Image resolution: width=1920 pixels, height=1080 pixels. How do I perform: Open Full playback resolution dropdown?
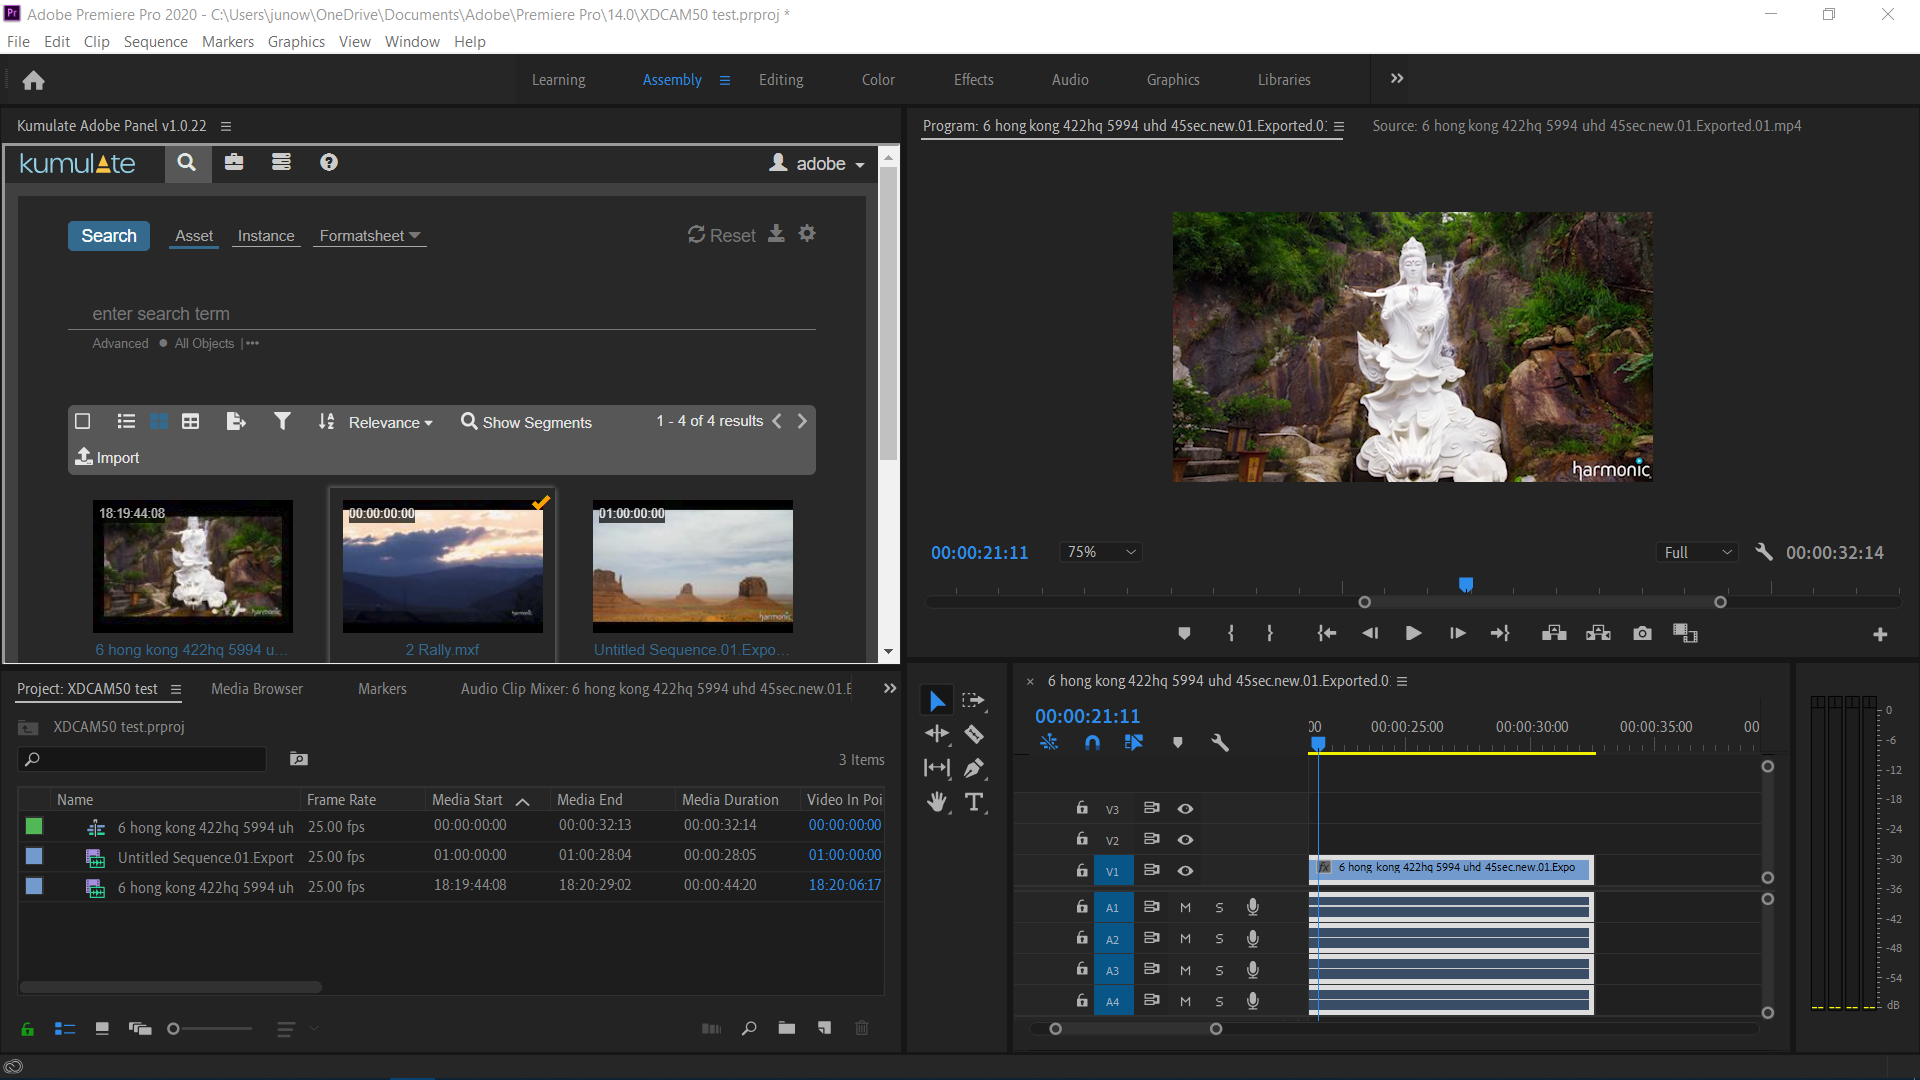tap(1697, 552)
